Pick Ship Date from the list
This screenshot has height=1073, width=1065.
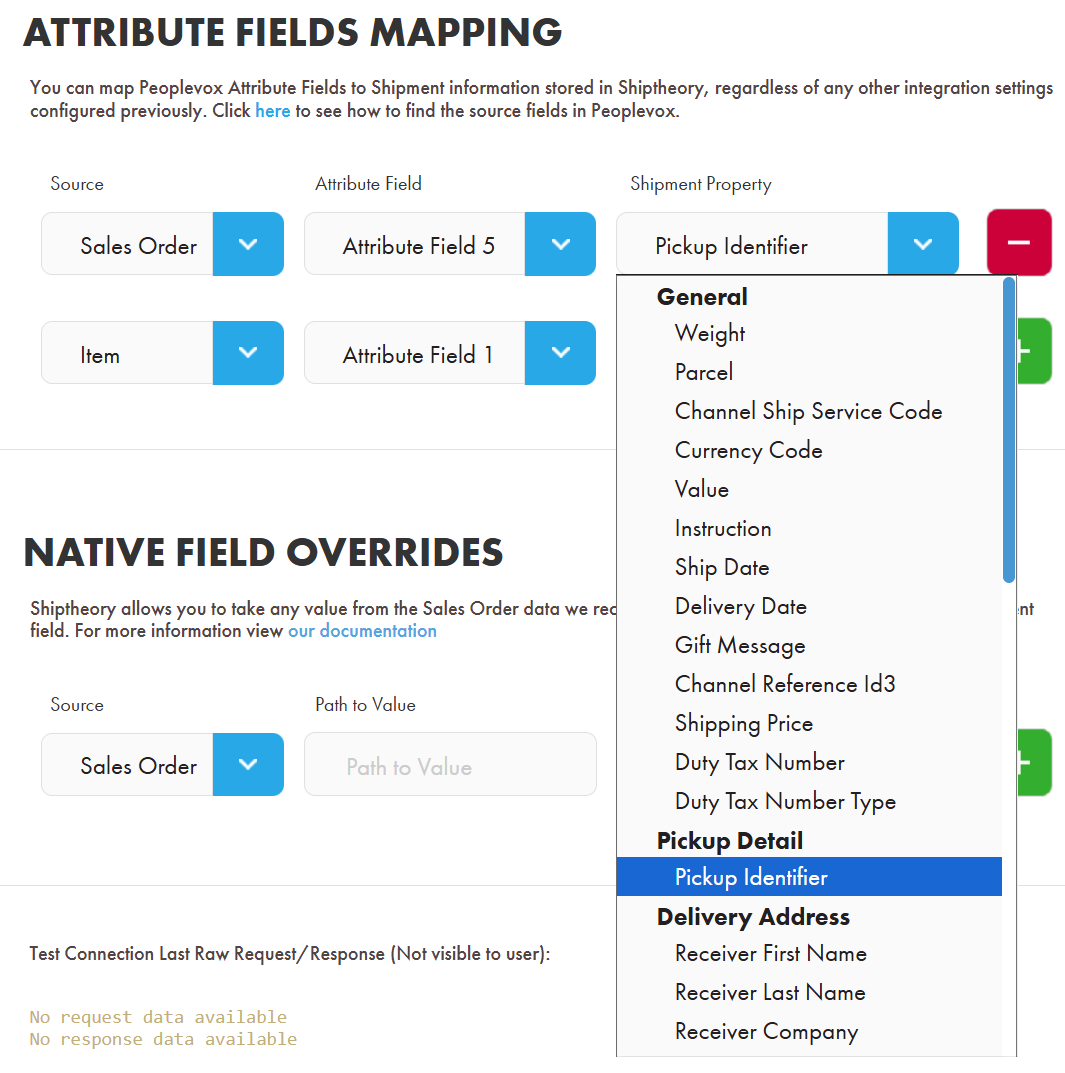pos(809,567)
